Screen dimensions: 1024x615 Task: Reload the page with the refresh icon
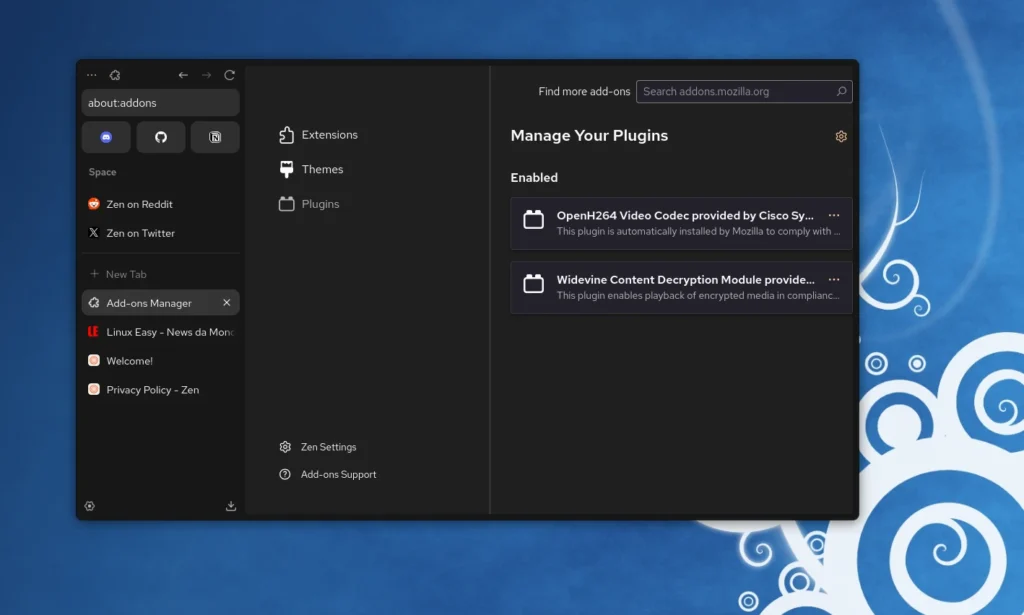[229, 75]
